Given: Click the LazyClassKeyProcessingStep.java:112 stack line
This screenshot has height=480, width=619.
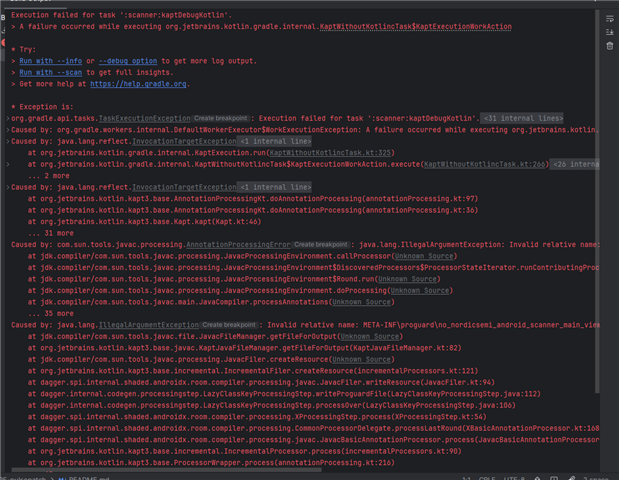Looking at the screenshot, I should [284, 394].
